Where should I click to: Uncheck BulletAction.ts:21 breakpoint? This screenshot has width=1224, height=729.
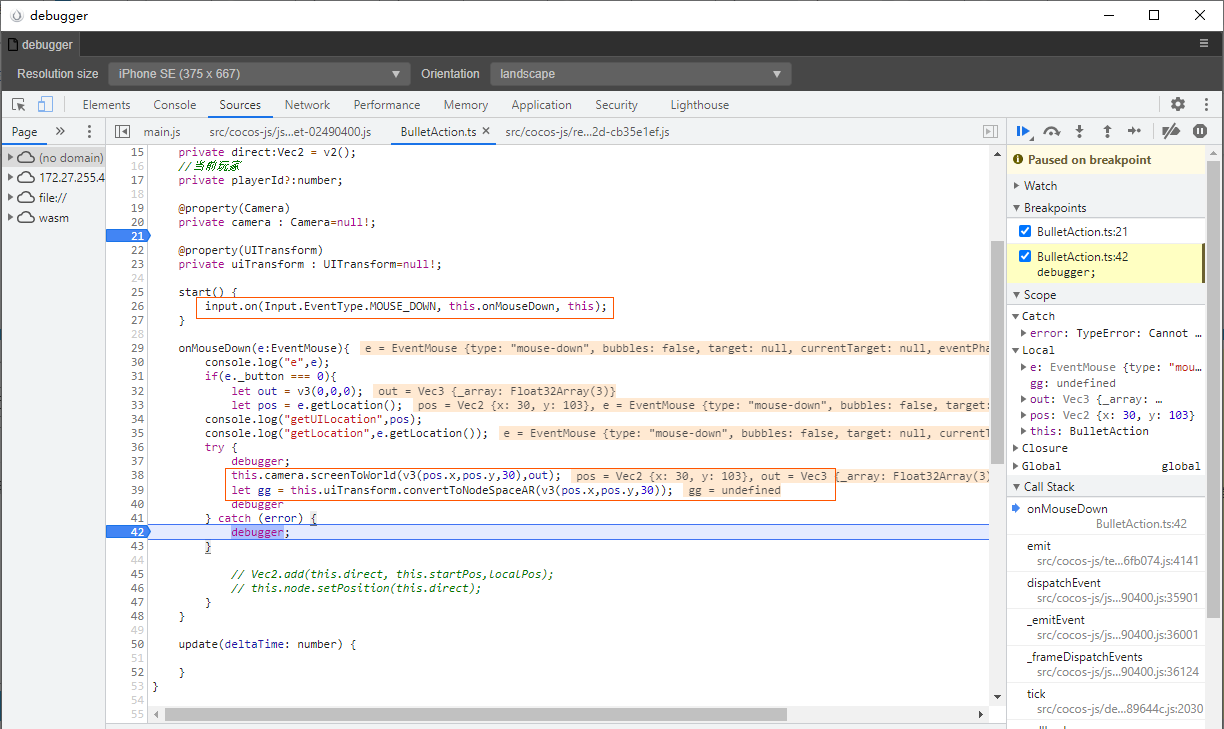pyautogui.click(x=1024, y=231)
